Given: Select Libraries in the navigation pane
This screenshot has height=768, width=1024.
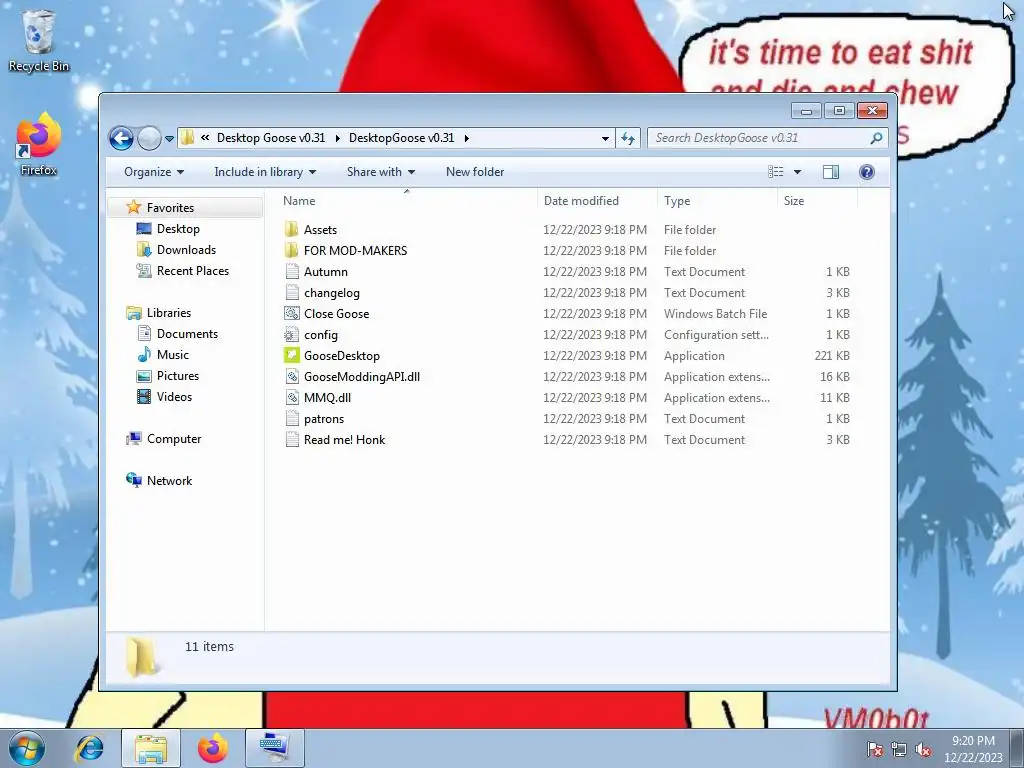Looking at the screenshot, I should coord(168,313).
